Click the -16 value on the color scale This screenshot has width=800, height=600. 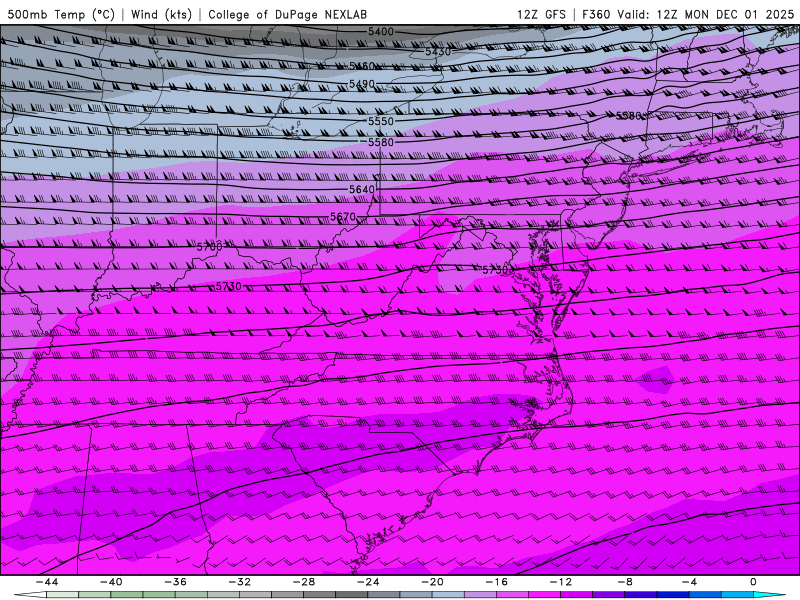click(496, 582)
